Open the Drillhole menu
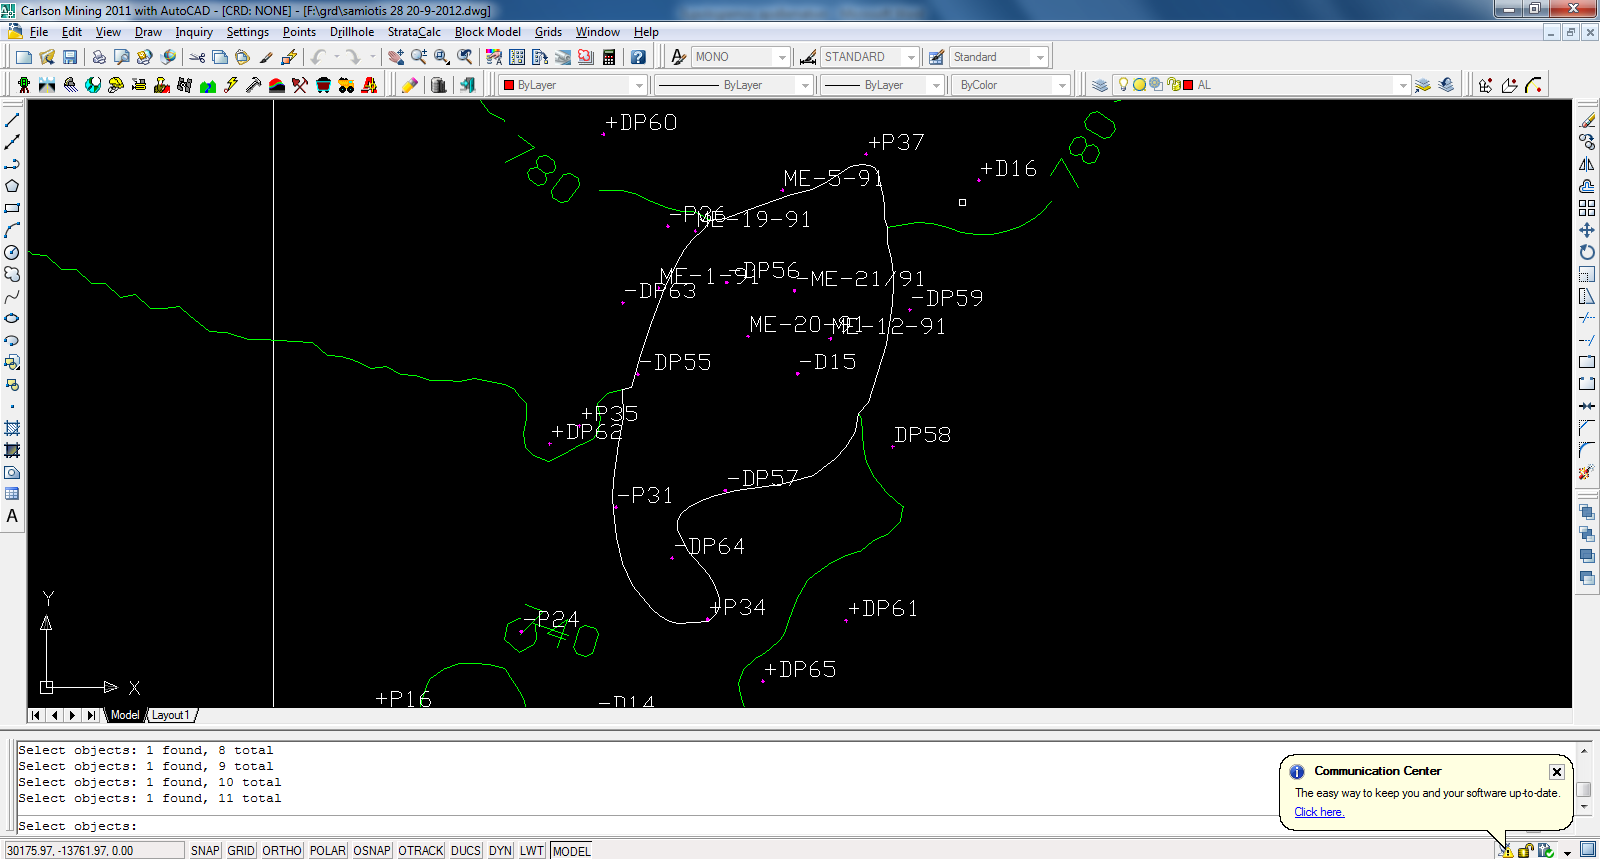This screenshot has height=860, width=1600. click(352, 32)
